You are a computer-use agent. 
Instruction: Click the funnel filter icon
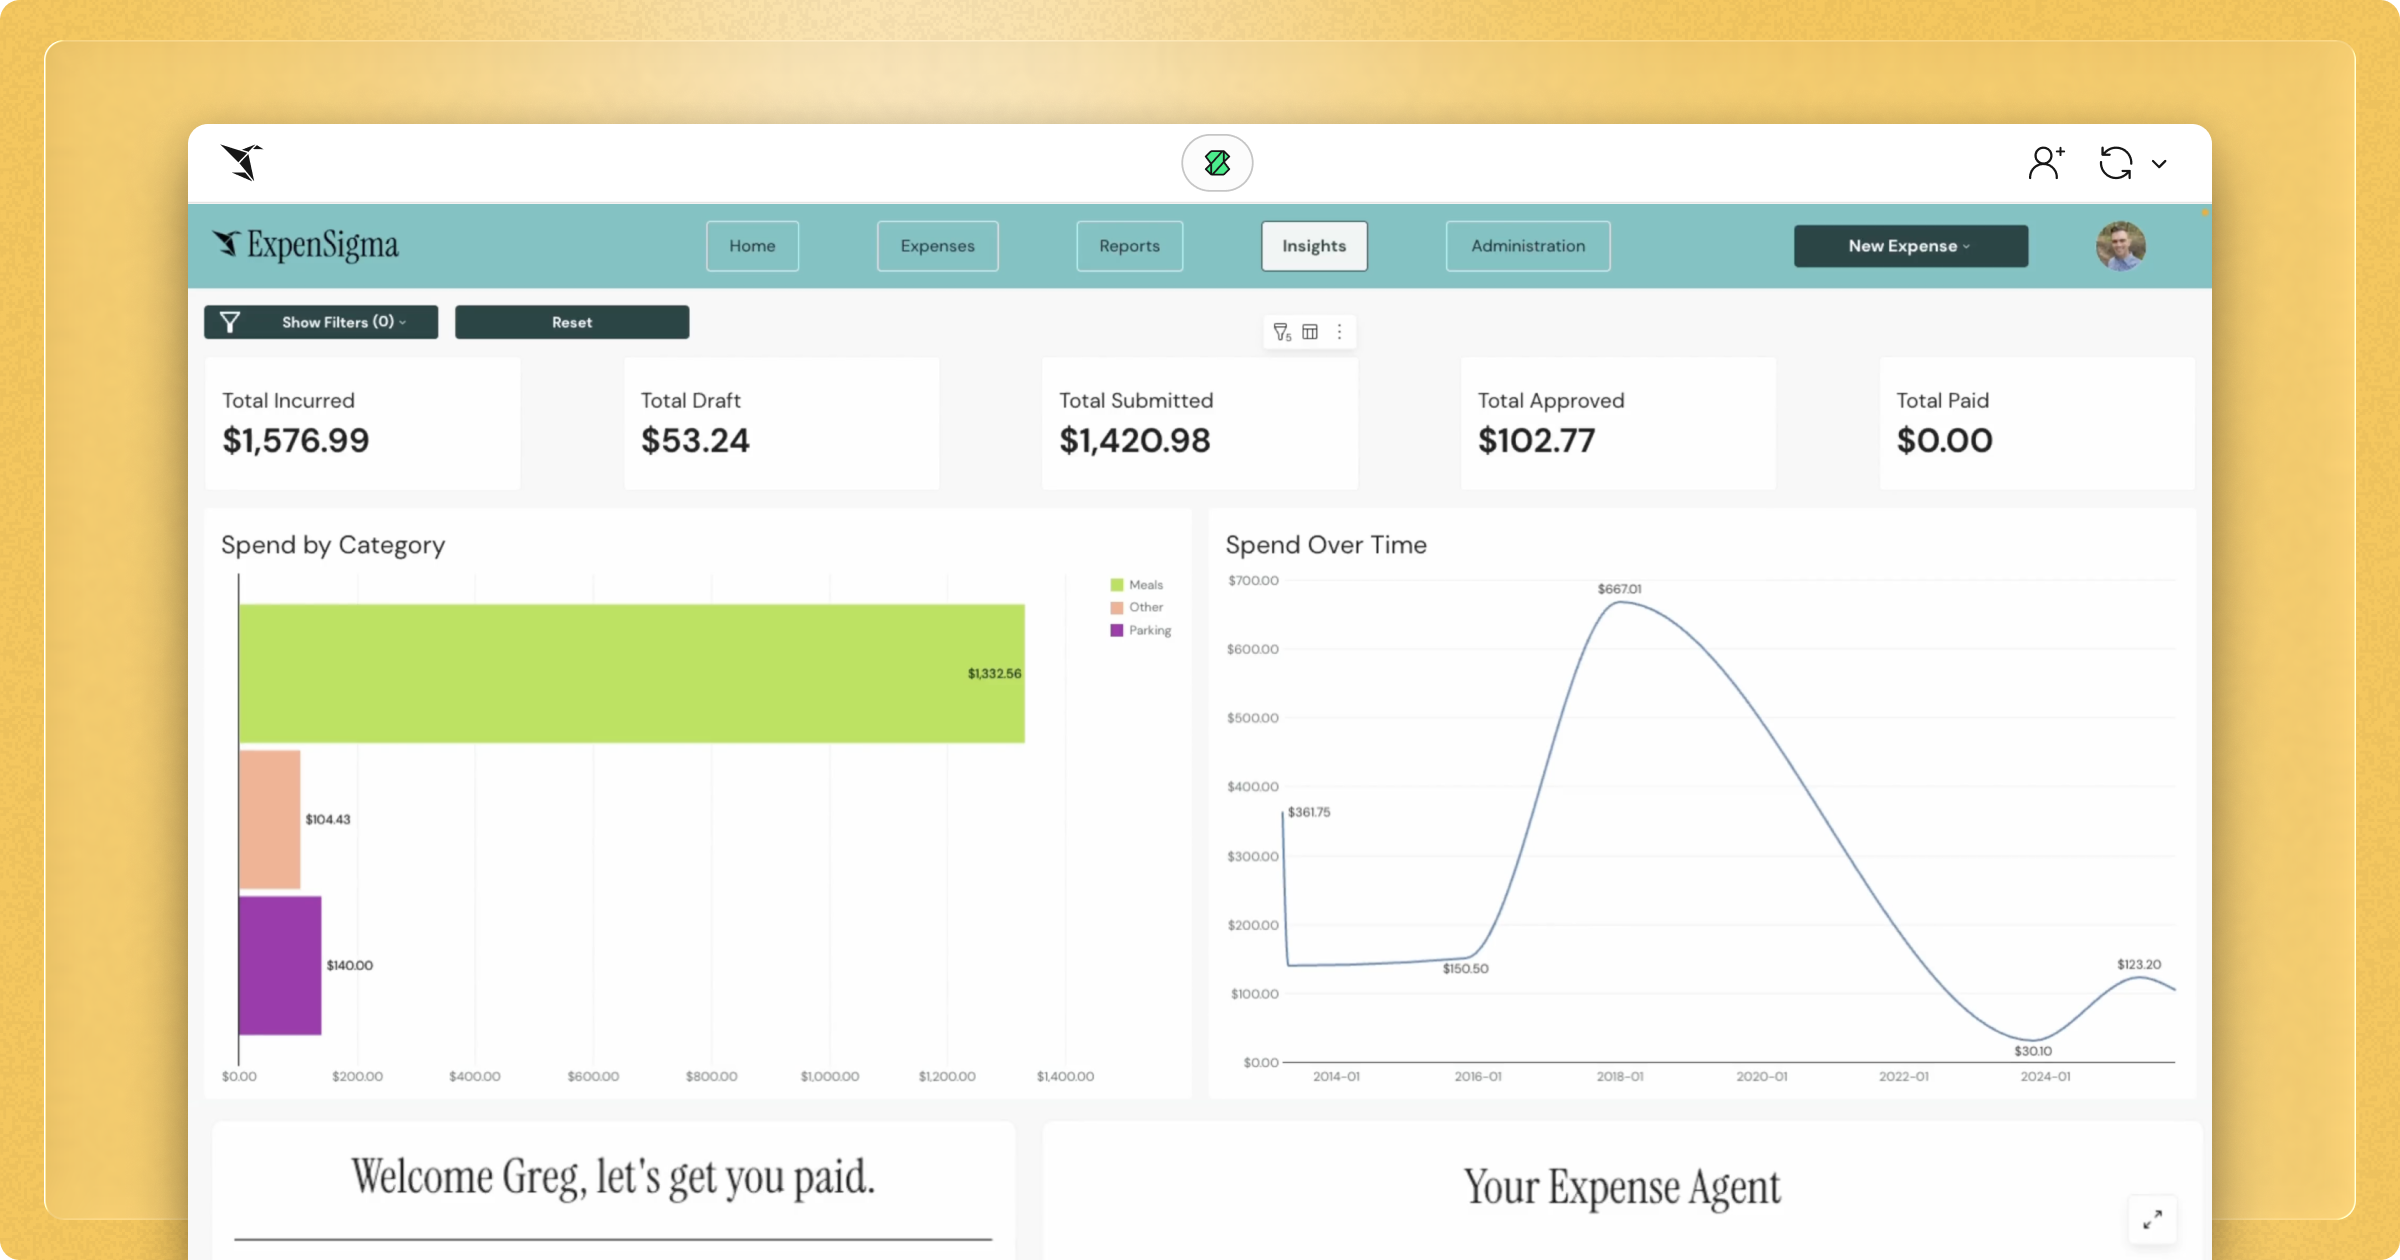(x=230, y=322)
